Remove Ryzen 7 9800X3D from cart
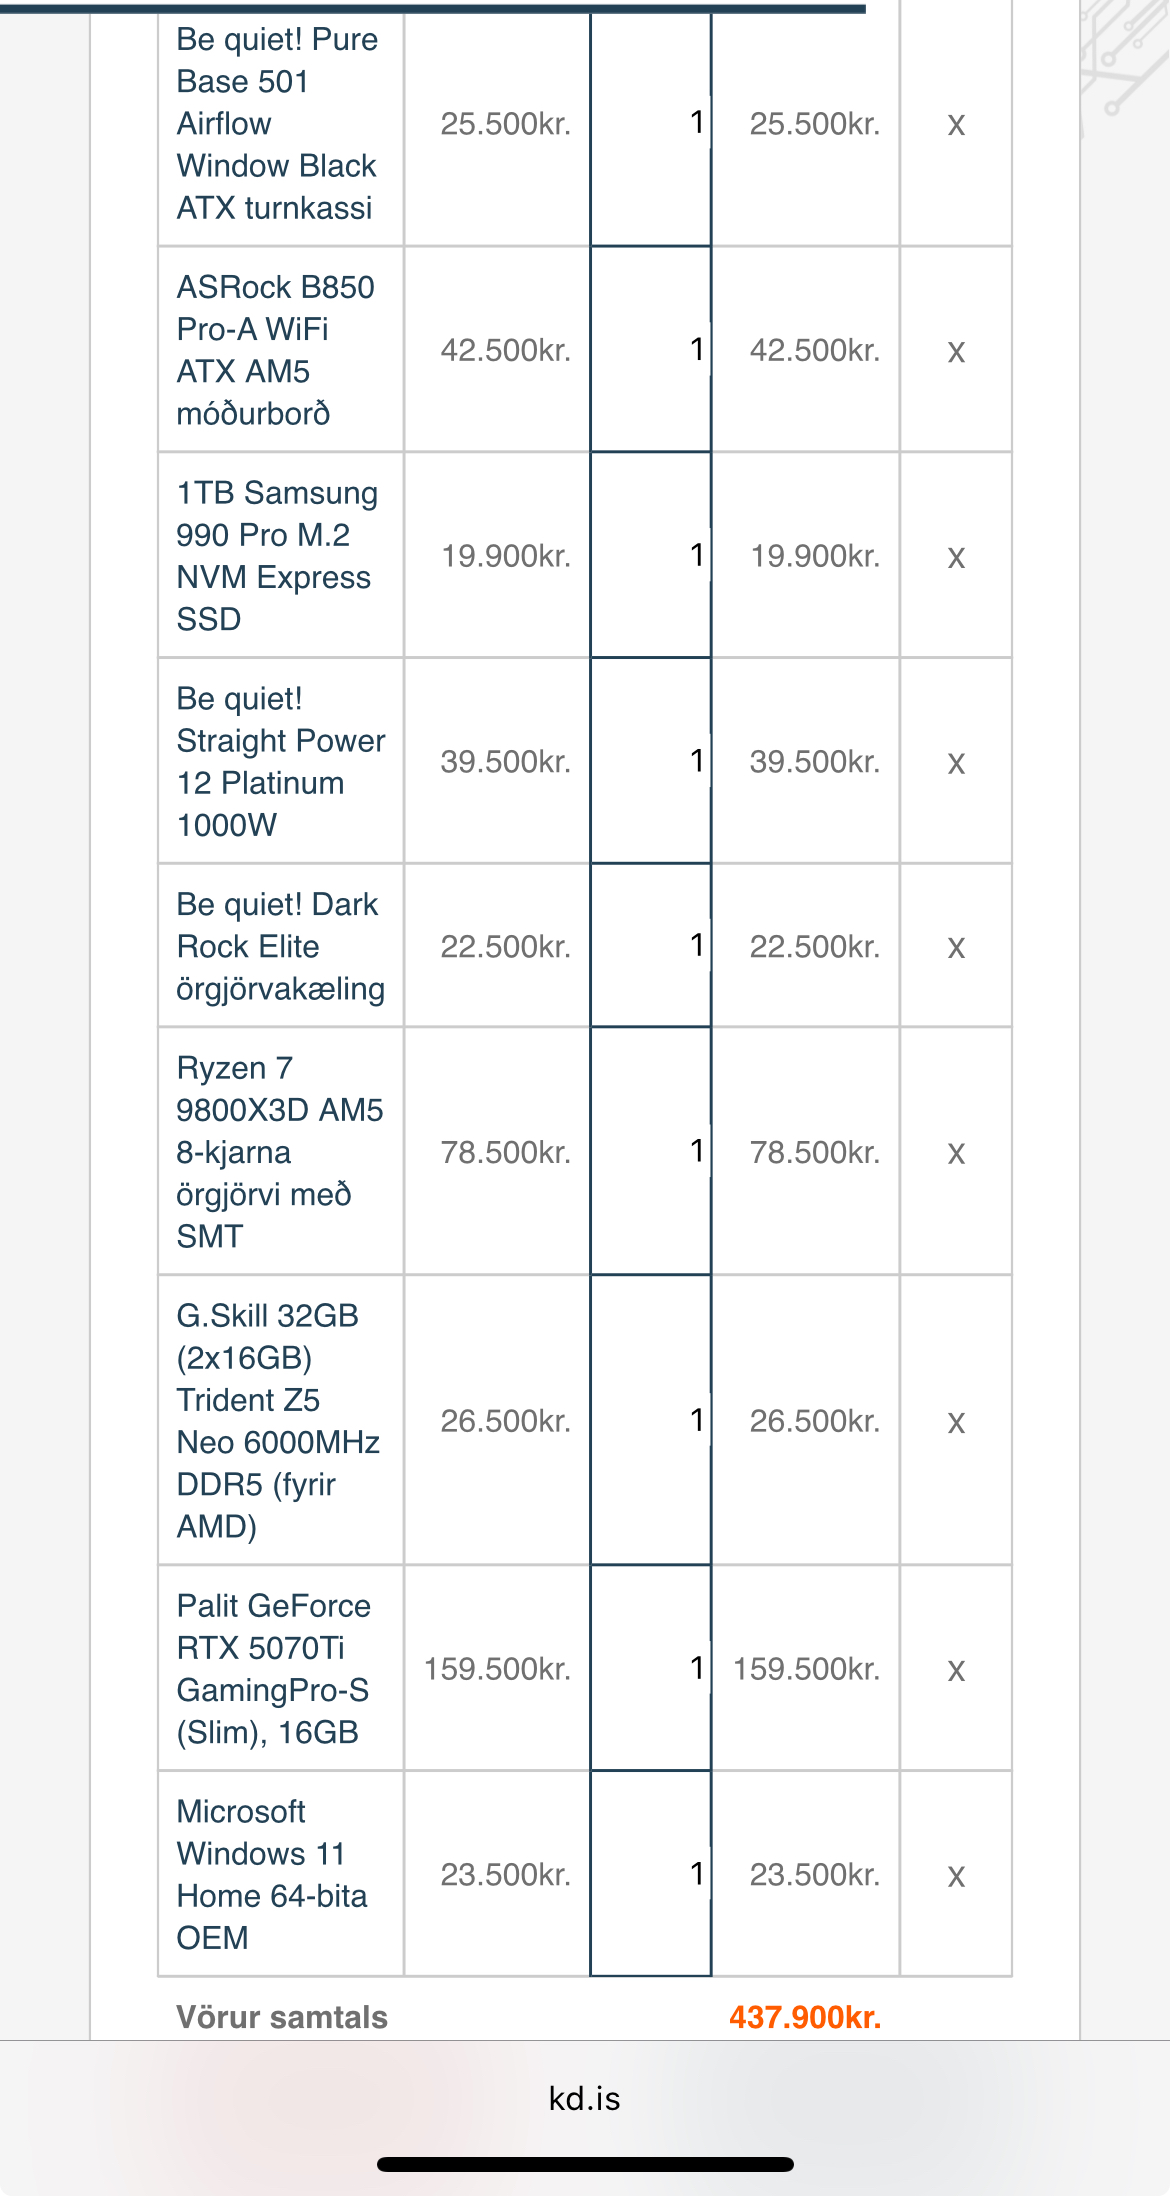The image size is (1170, 2196). coord(956,1153)
